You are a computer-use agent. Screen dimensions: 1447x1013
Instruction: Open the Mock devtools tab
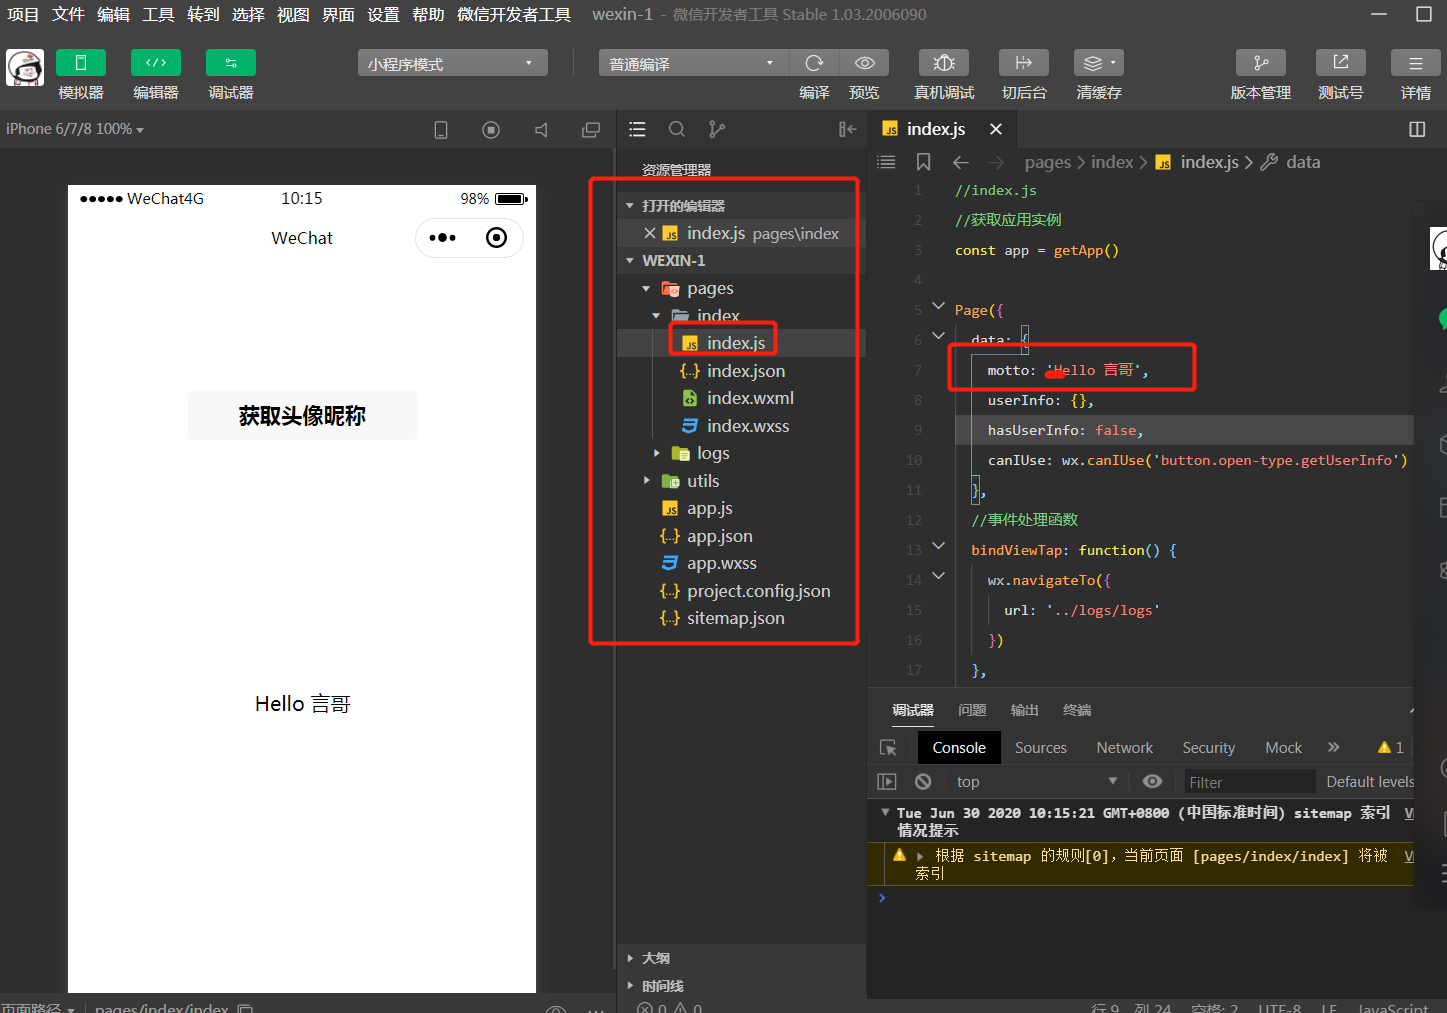pyautogui.click(x=1283, y=747)
